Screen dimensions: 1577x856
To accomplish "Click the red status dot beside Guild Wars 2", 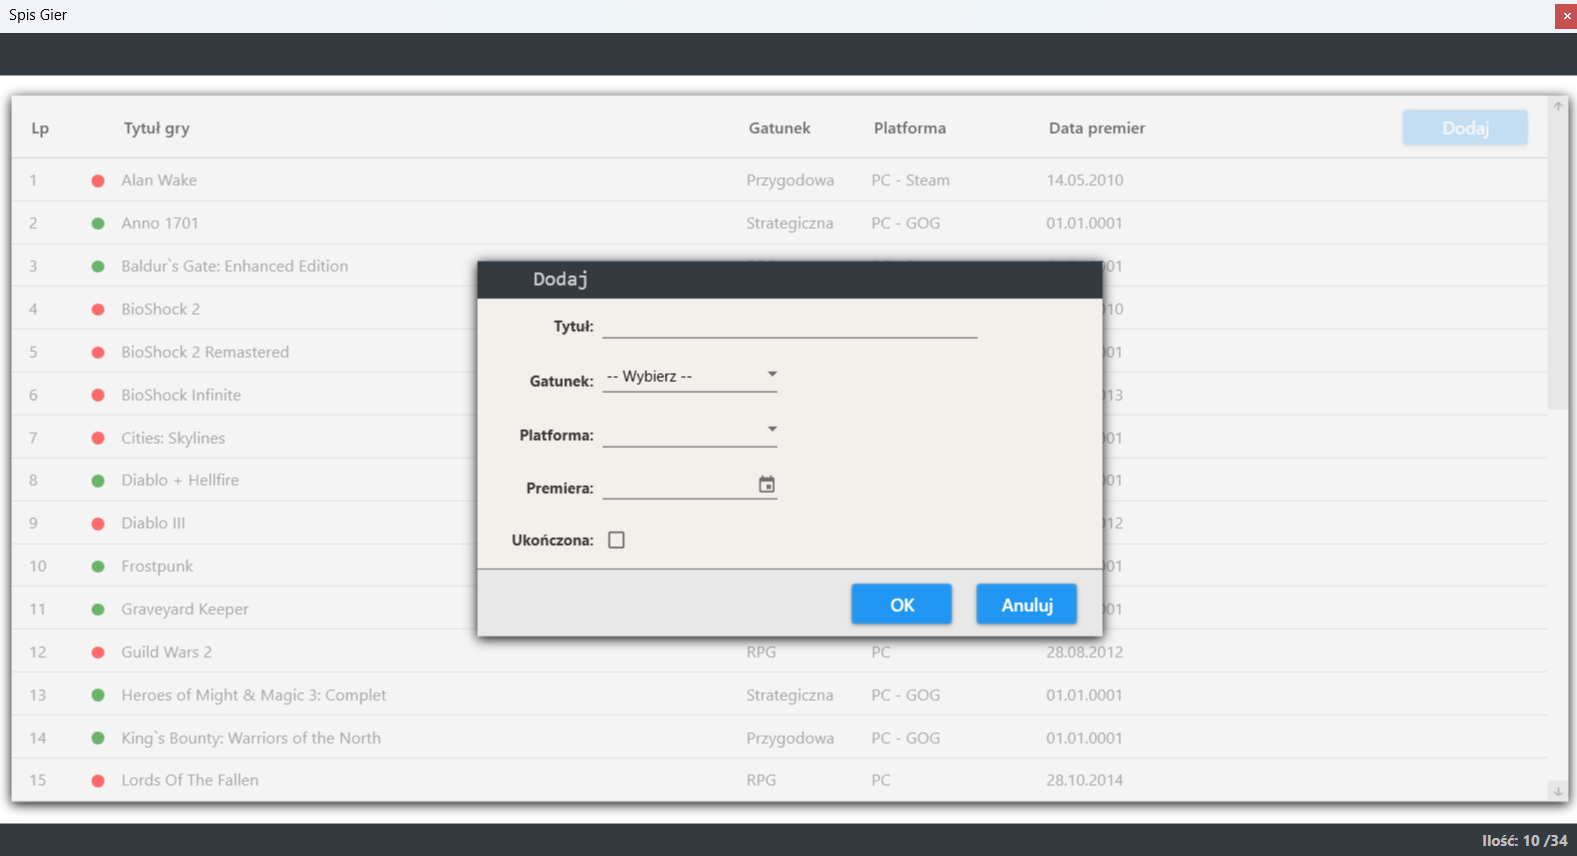I will 98,653.
